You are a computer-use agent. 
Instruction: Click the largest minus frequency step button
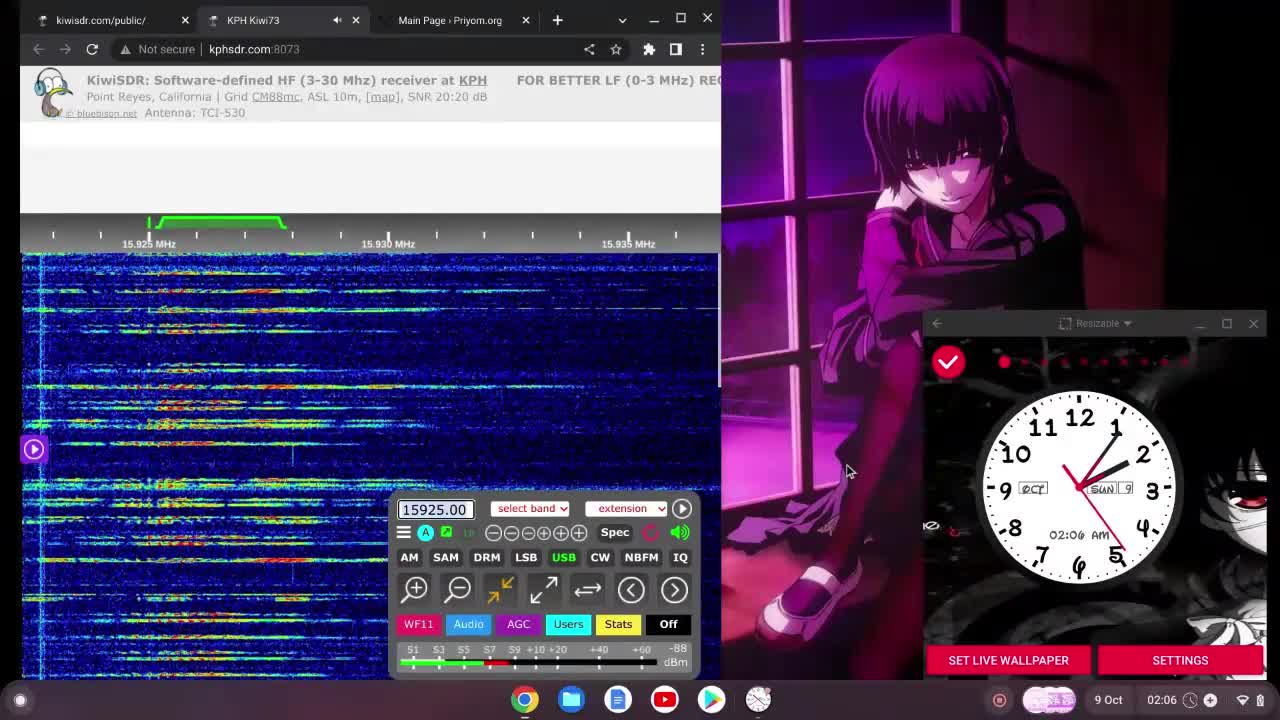pyautogui.click(x=493, y=533)
